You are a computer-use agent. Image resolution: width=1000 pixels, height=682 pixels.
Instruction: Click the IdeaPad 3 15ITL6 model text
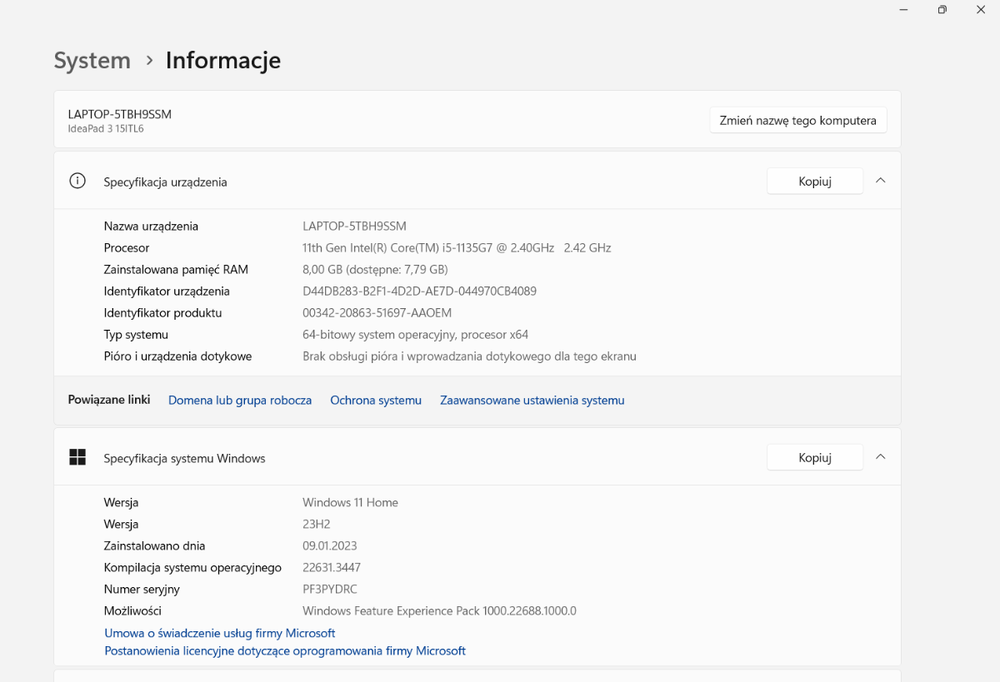coord(106,128)
